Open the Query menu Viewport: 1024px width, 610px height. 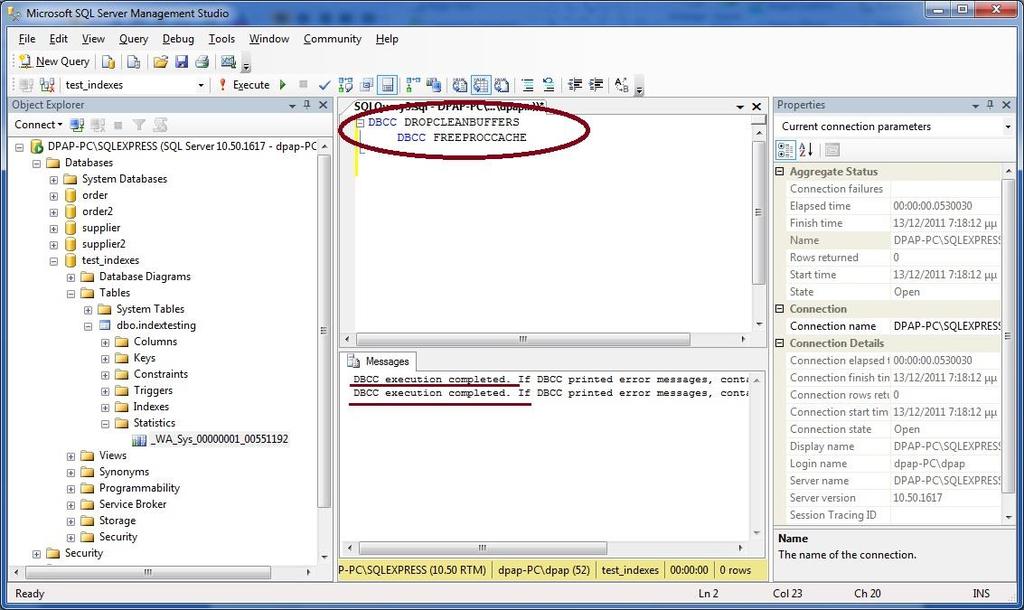coord(133,39)
